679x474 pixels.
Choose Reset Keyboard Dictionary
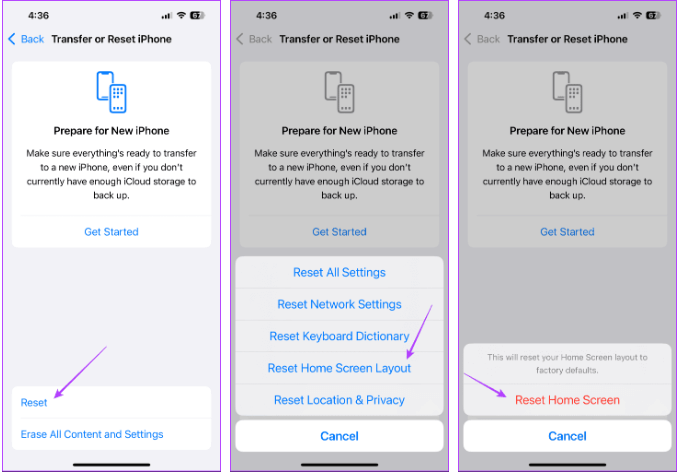click(340, 336)
